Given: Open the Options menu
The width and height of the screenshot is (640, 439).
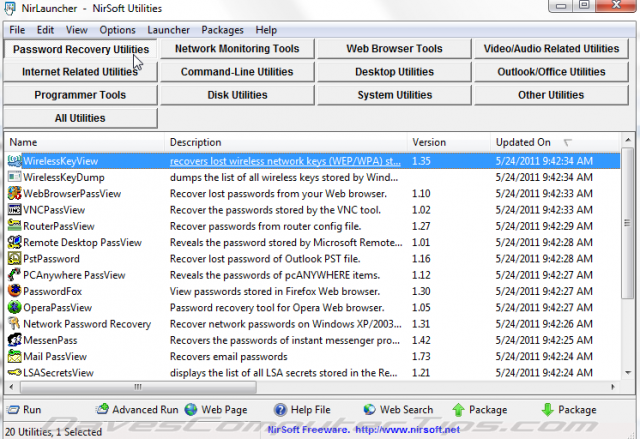Looking at the screenshot, I should 118,30.
